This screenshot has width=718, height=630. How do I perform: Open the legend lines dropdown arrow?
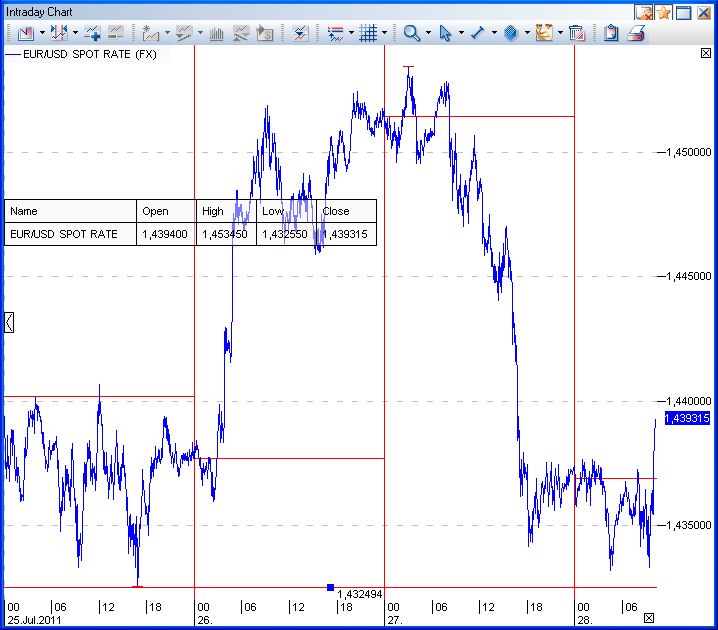tap(351, 33)
